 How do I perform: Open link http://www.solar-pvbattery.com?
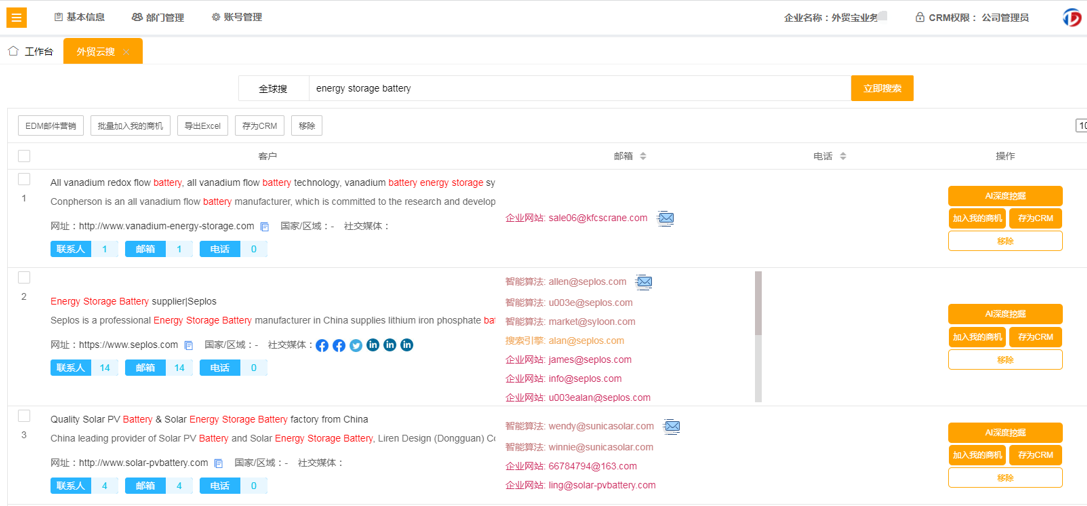click(x=144, y=463)
